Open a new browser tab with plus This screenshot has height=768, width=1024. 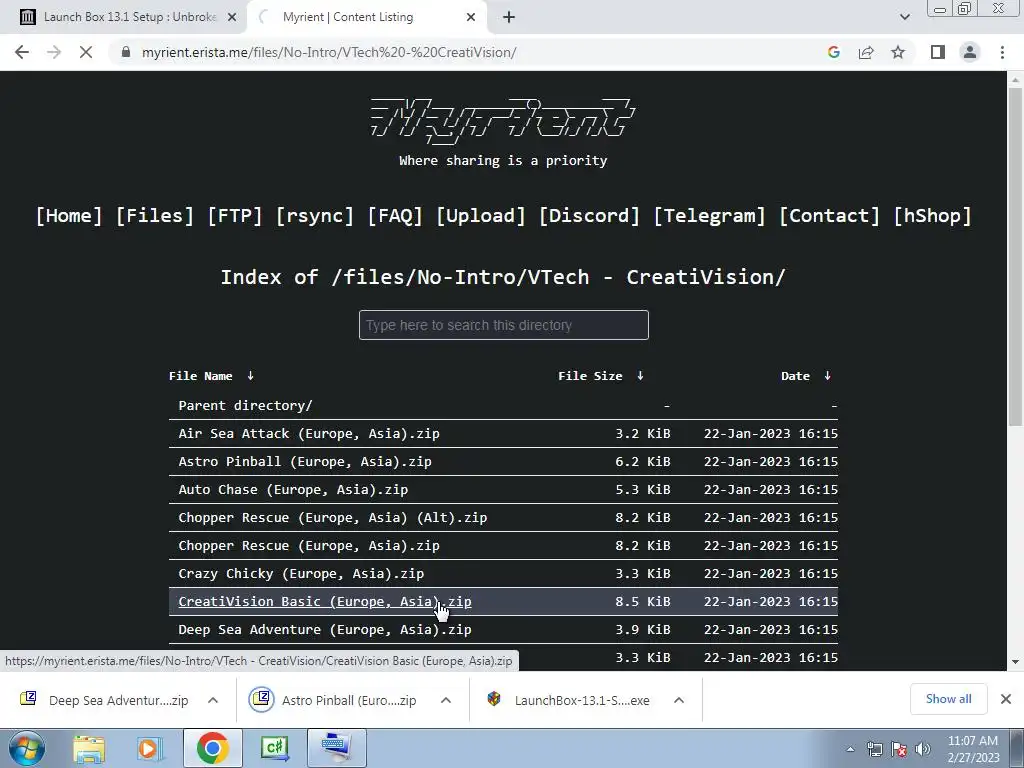point(509,18)
